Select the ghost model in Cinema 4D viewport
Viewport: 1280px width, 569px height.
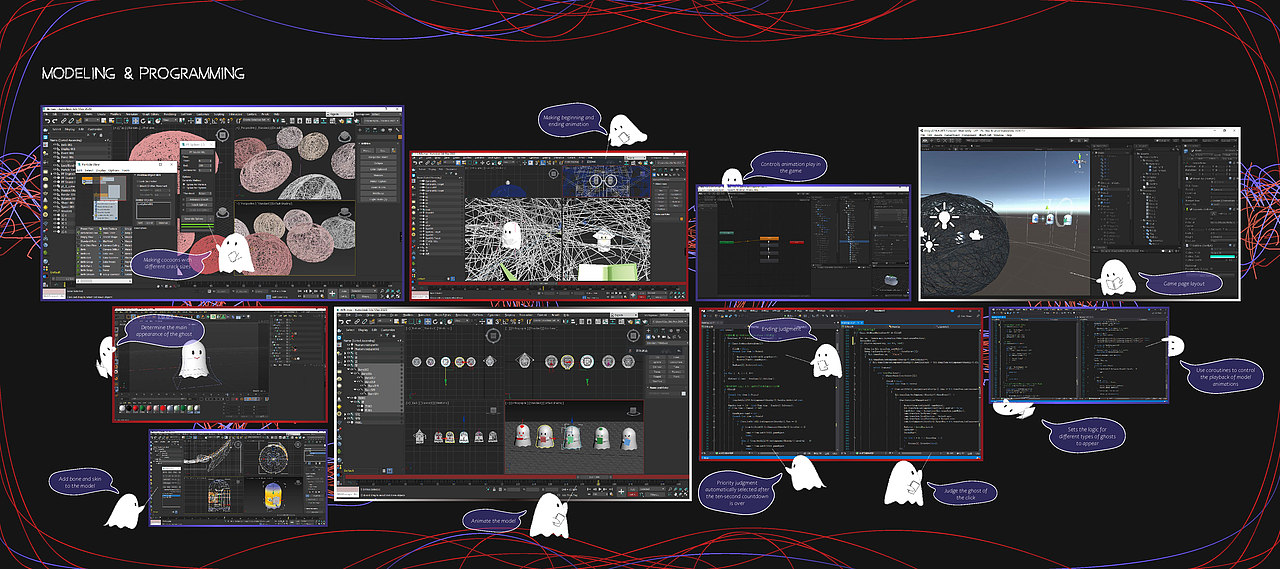[194, 360]
